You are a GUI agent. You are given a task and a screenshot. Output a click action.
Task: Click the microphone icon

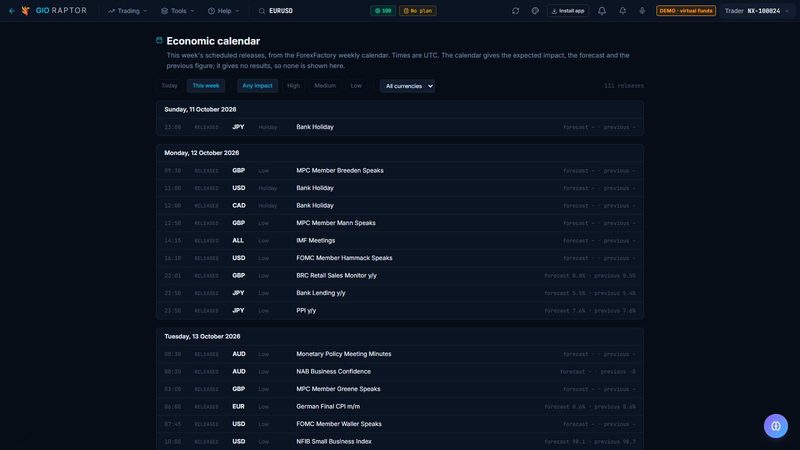[x=642, y=11]
